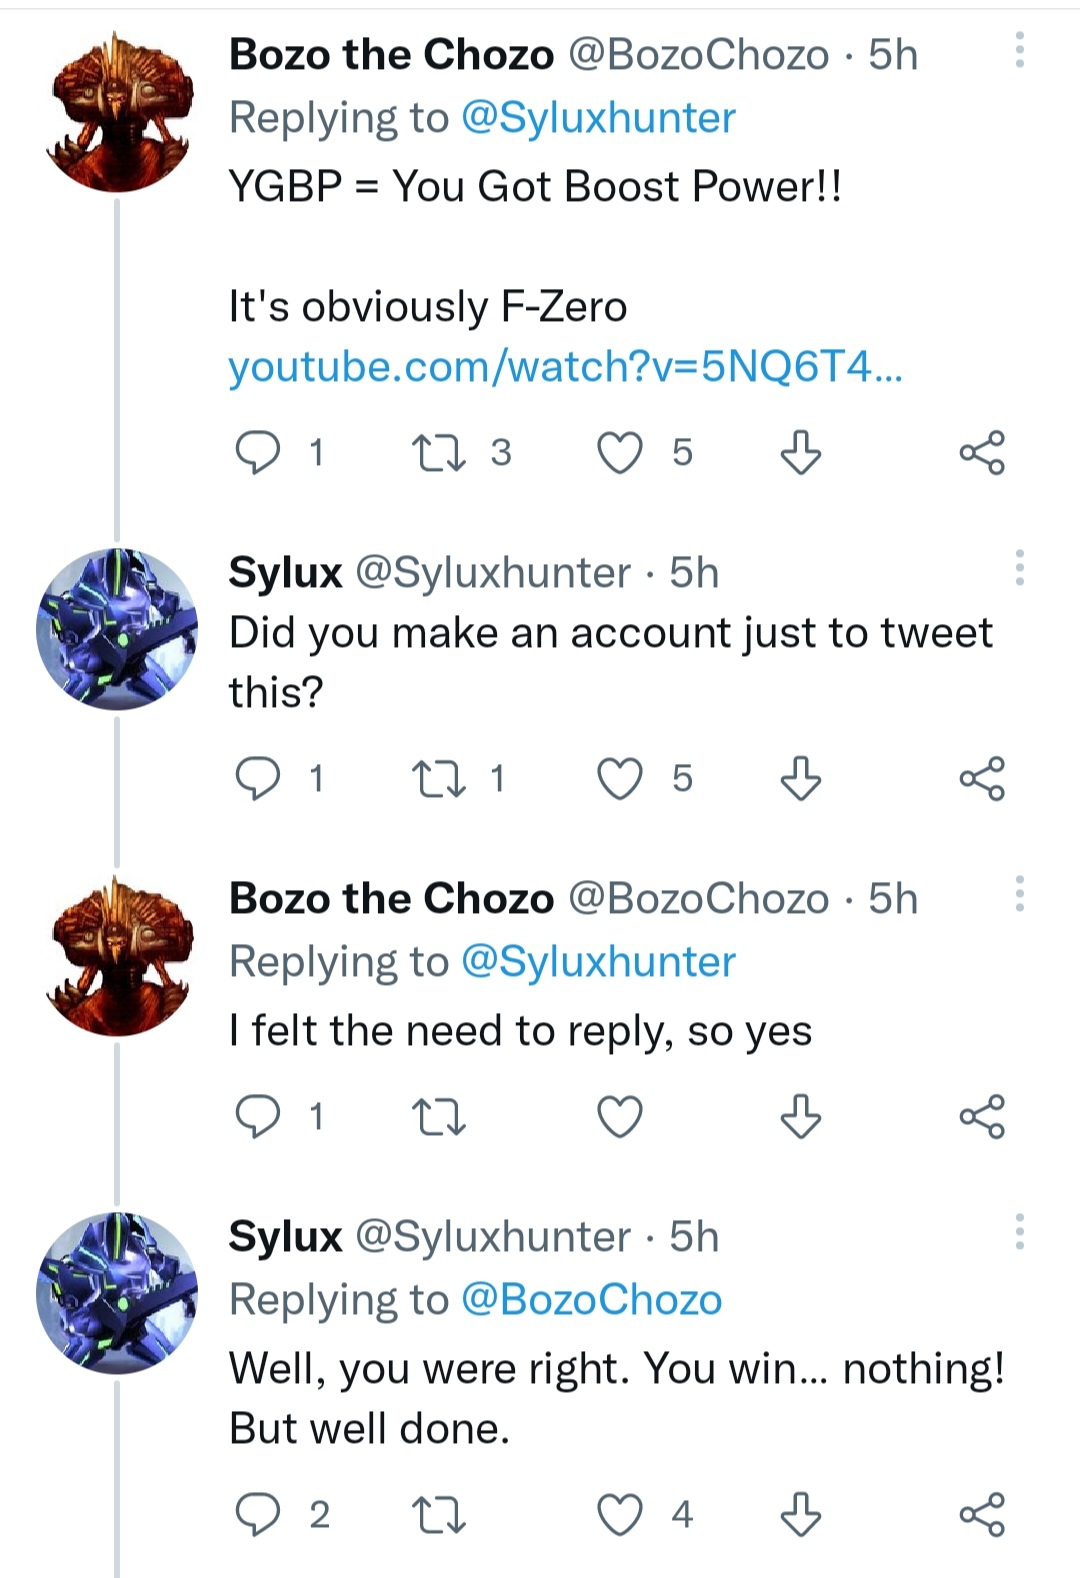
Task: Downvote the 'You win... nothing!' tweet
Action: coord(800,1515)
